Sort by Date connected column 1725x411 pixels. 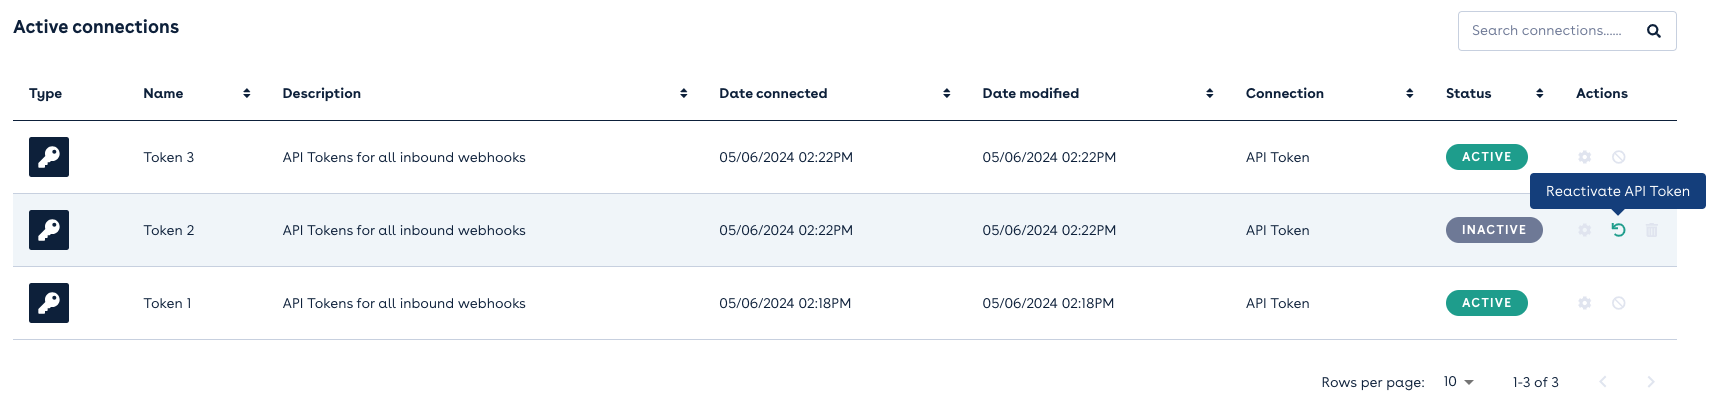pyautogui.click(x=946, y=93)
